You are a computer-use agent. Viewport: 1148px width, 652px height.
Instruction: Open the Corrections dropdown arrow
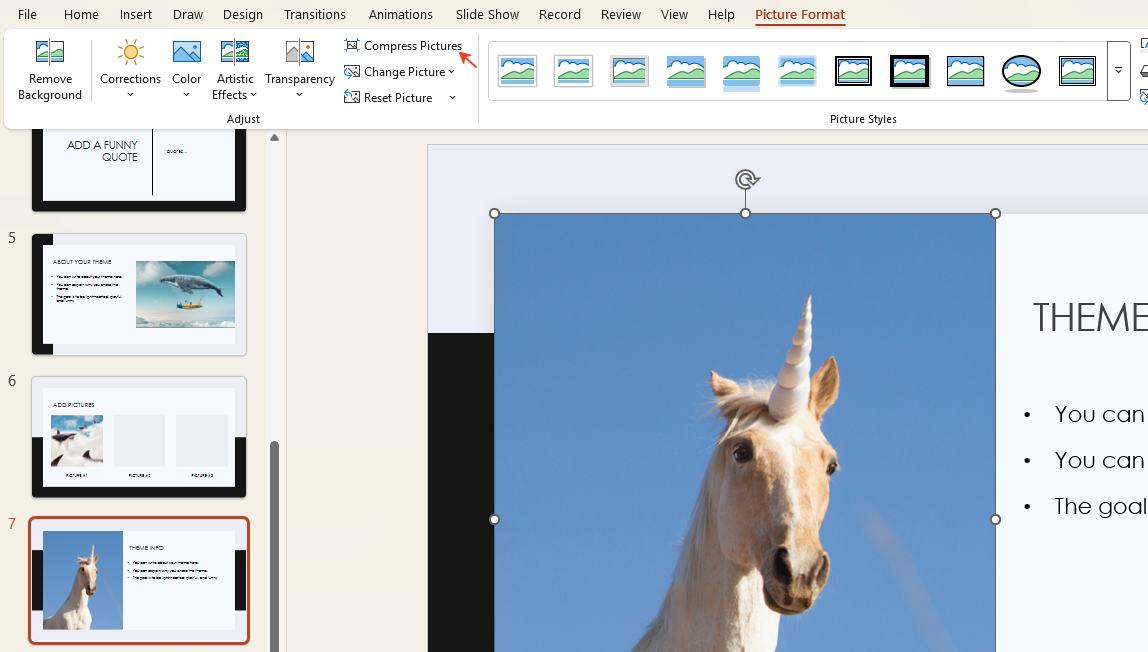pos(130,94)
